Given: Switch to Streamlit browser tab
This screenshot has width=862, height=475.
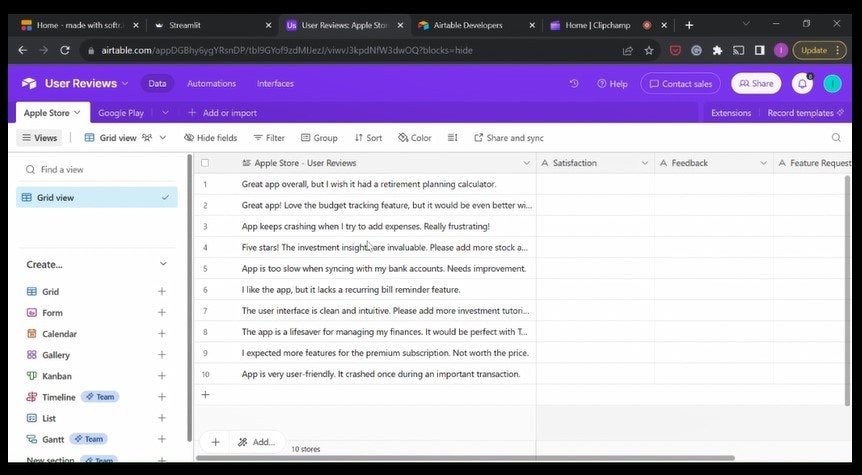Looking at the screenshot, I should click(211, 25).
